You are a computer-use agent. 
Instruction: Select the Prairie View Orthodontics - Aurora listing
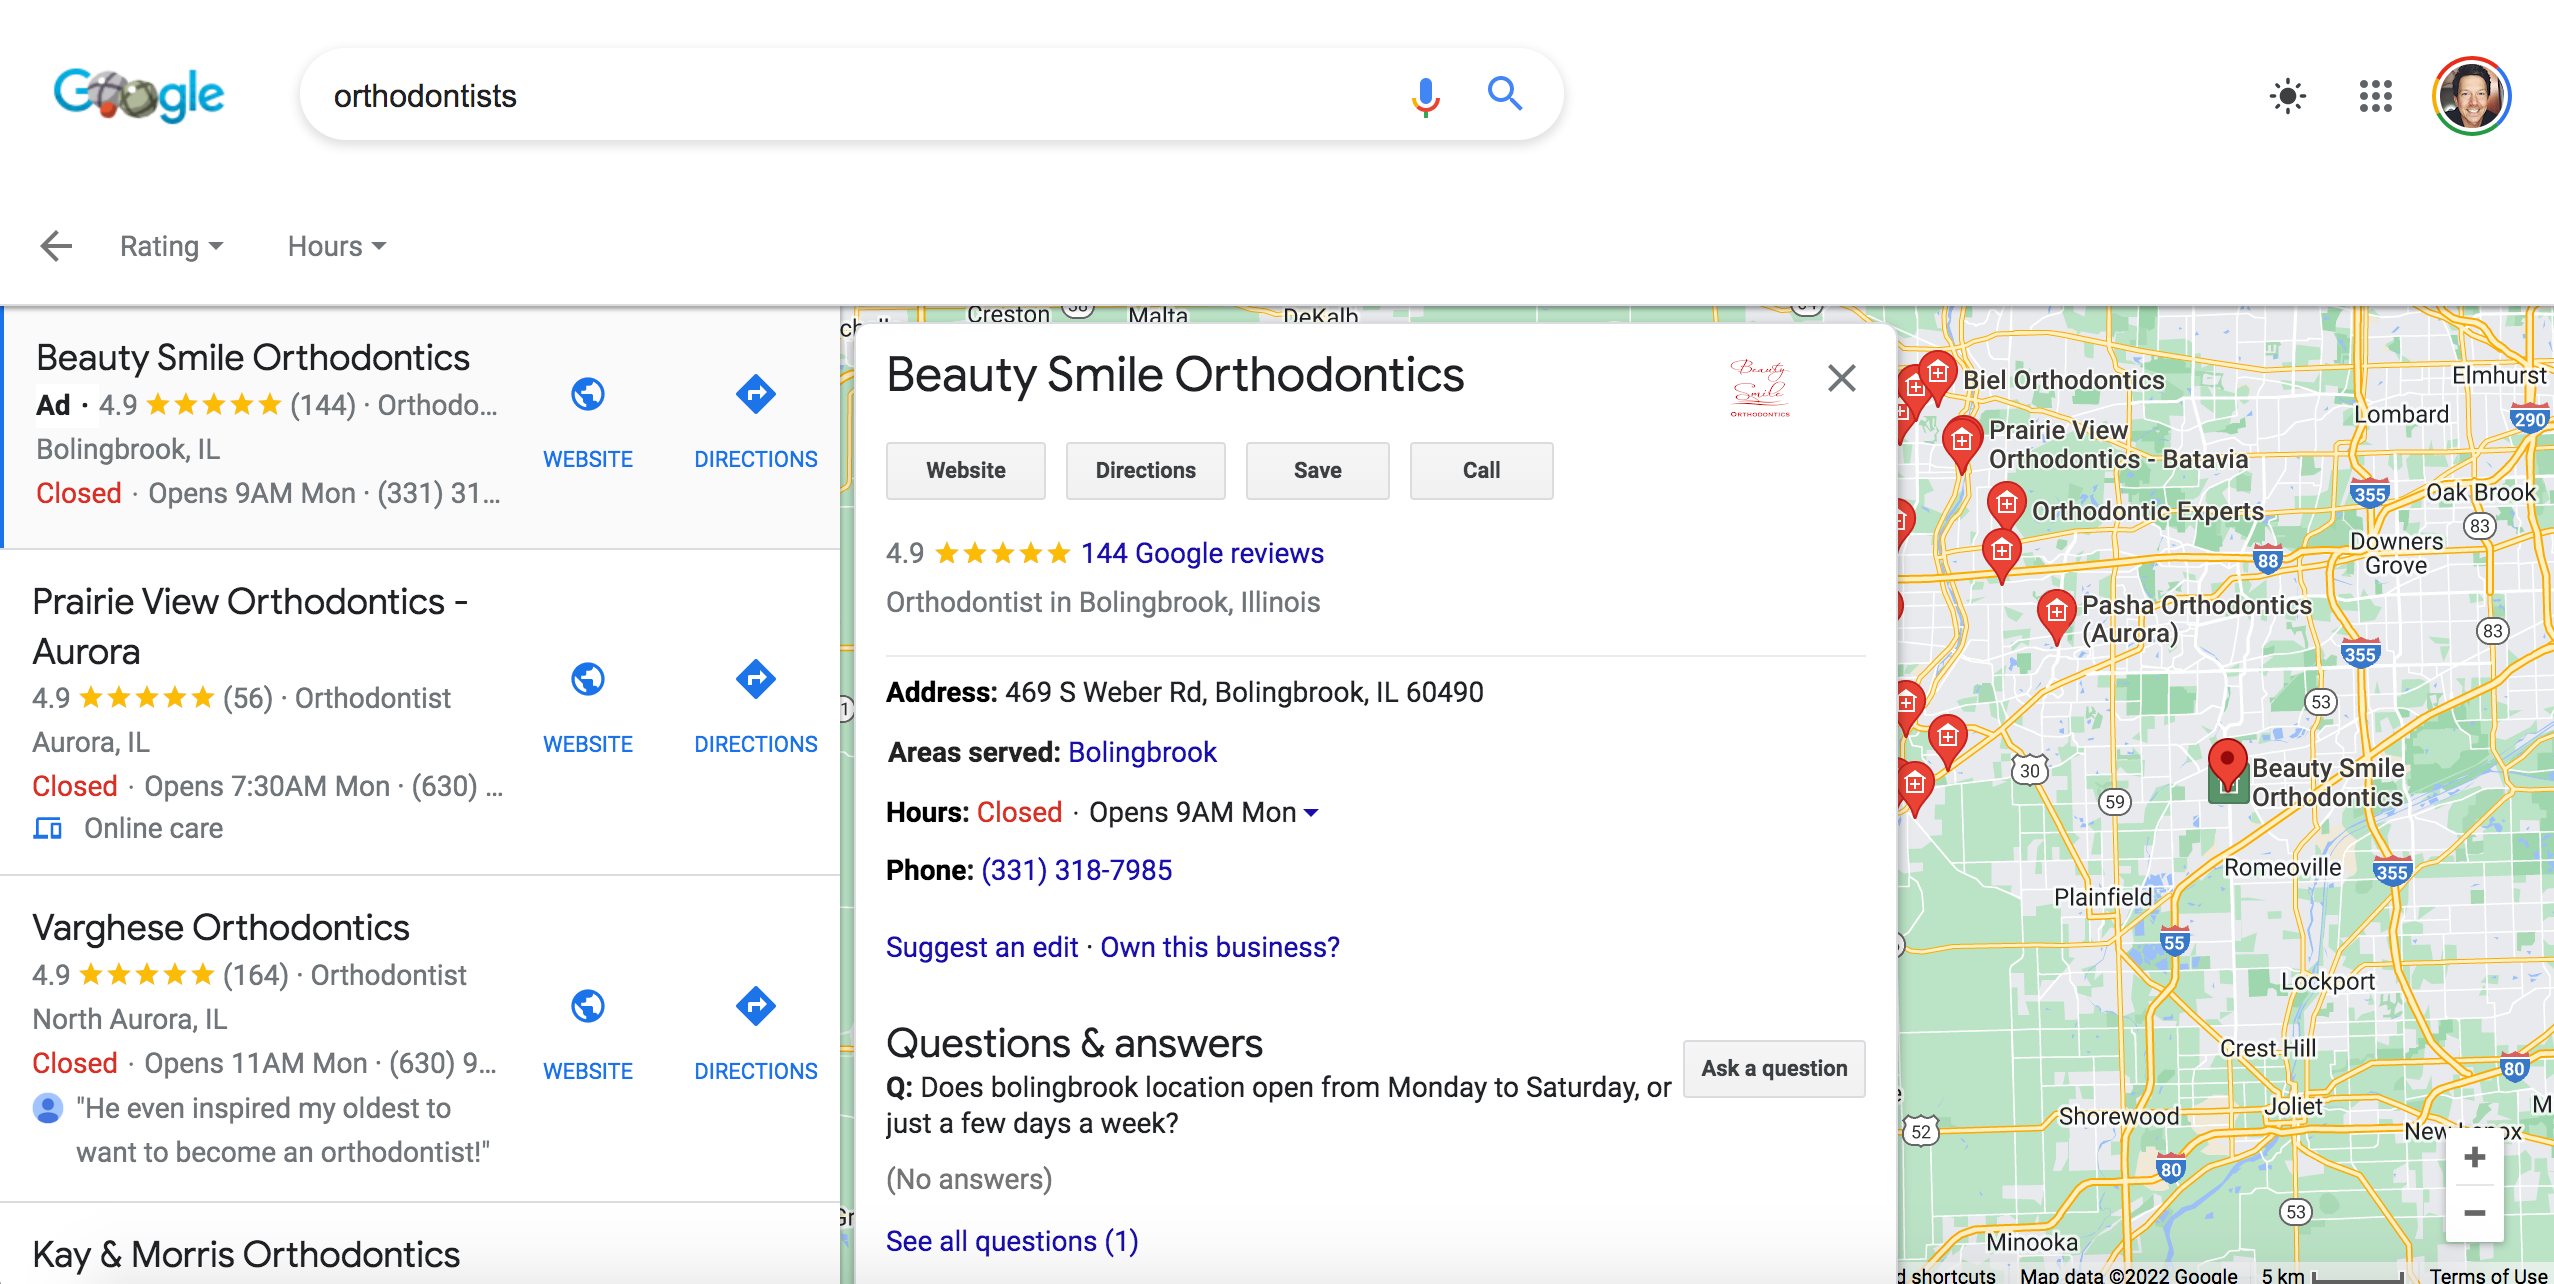coord(250,626)
